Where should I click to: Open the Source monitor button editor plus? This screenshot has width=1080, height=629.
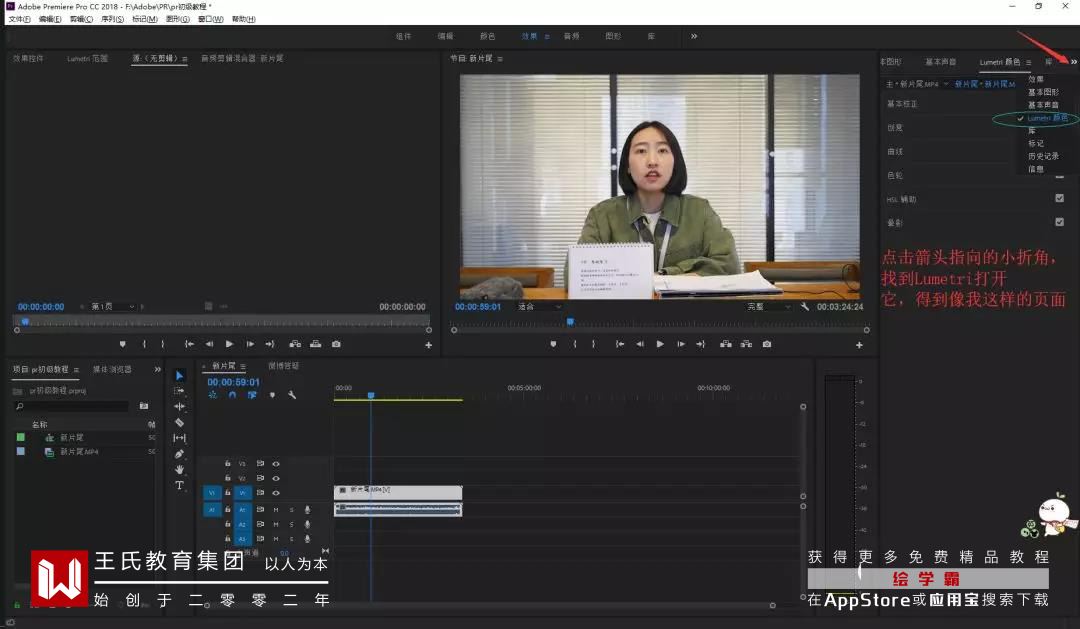coord(428,345)
